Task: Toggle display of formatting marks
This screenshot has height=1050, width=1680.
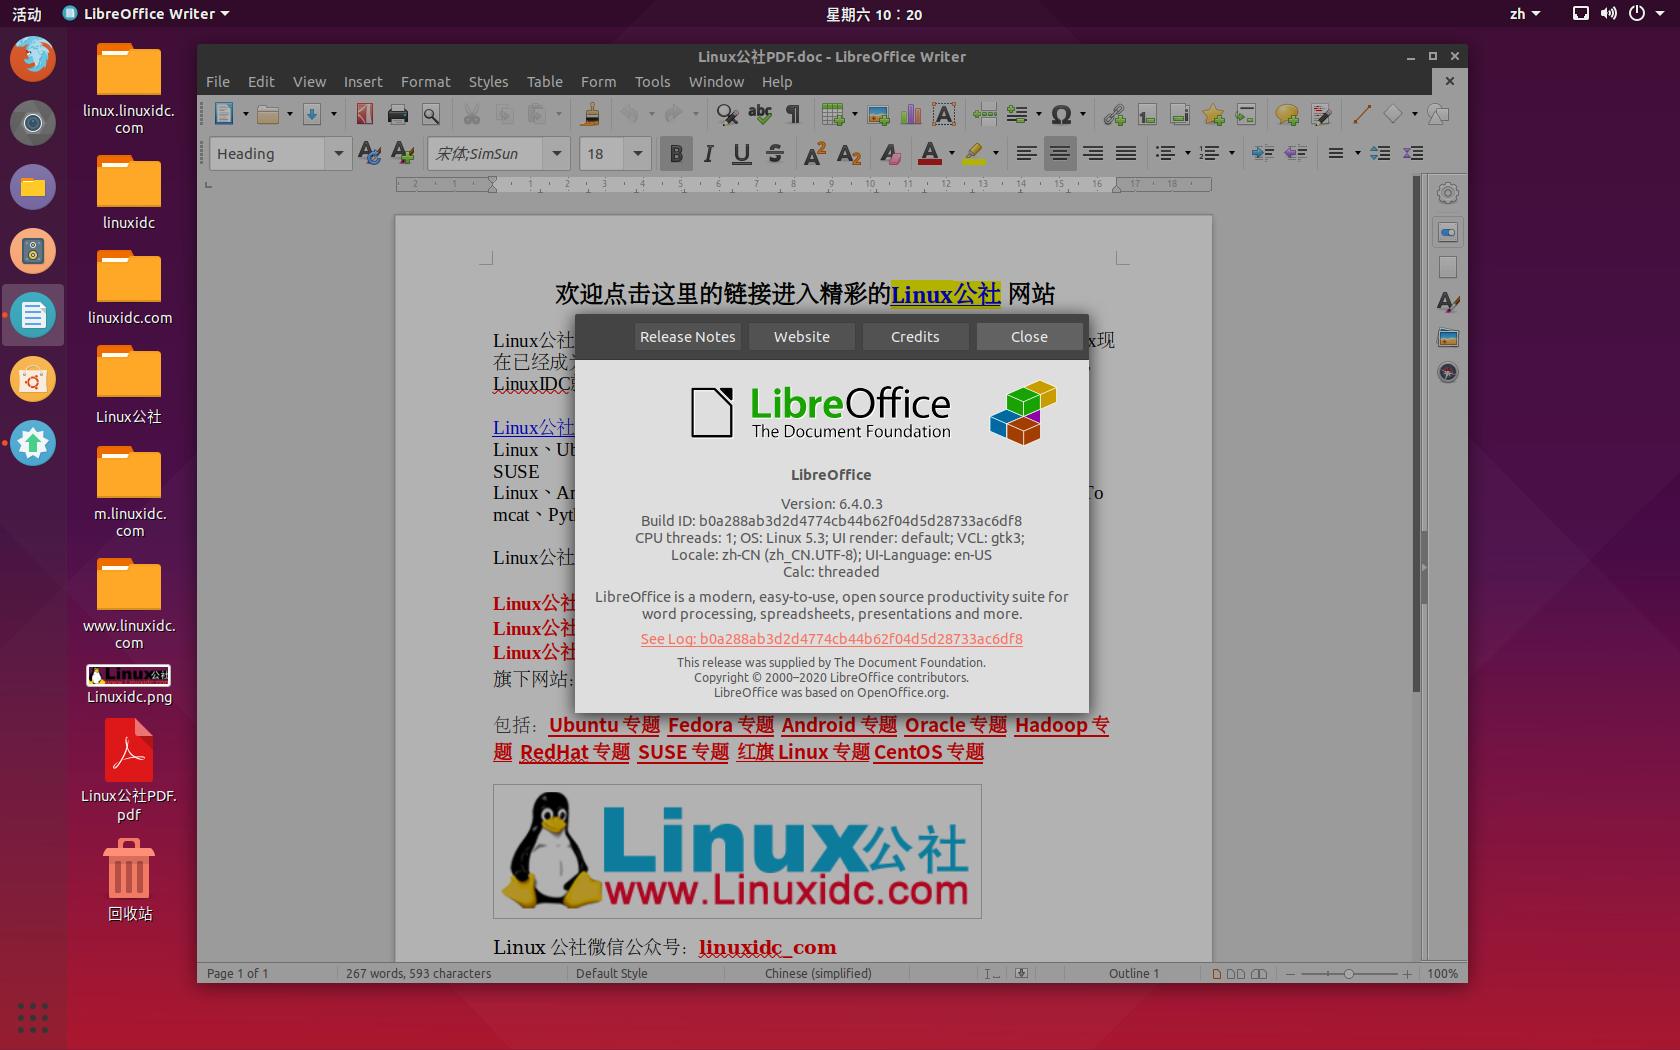Action: click(x=791, y=114)
